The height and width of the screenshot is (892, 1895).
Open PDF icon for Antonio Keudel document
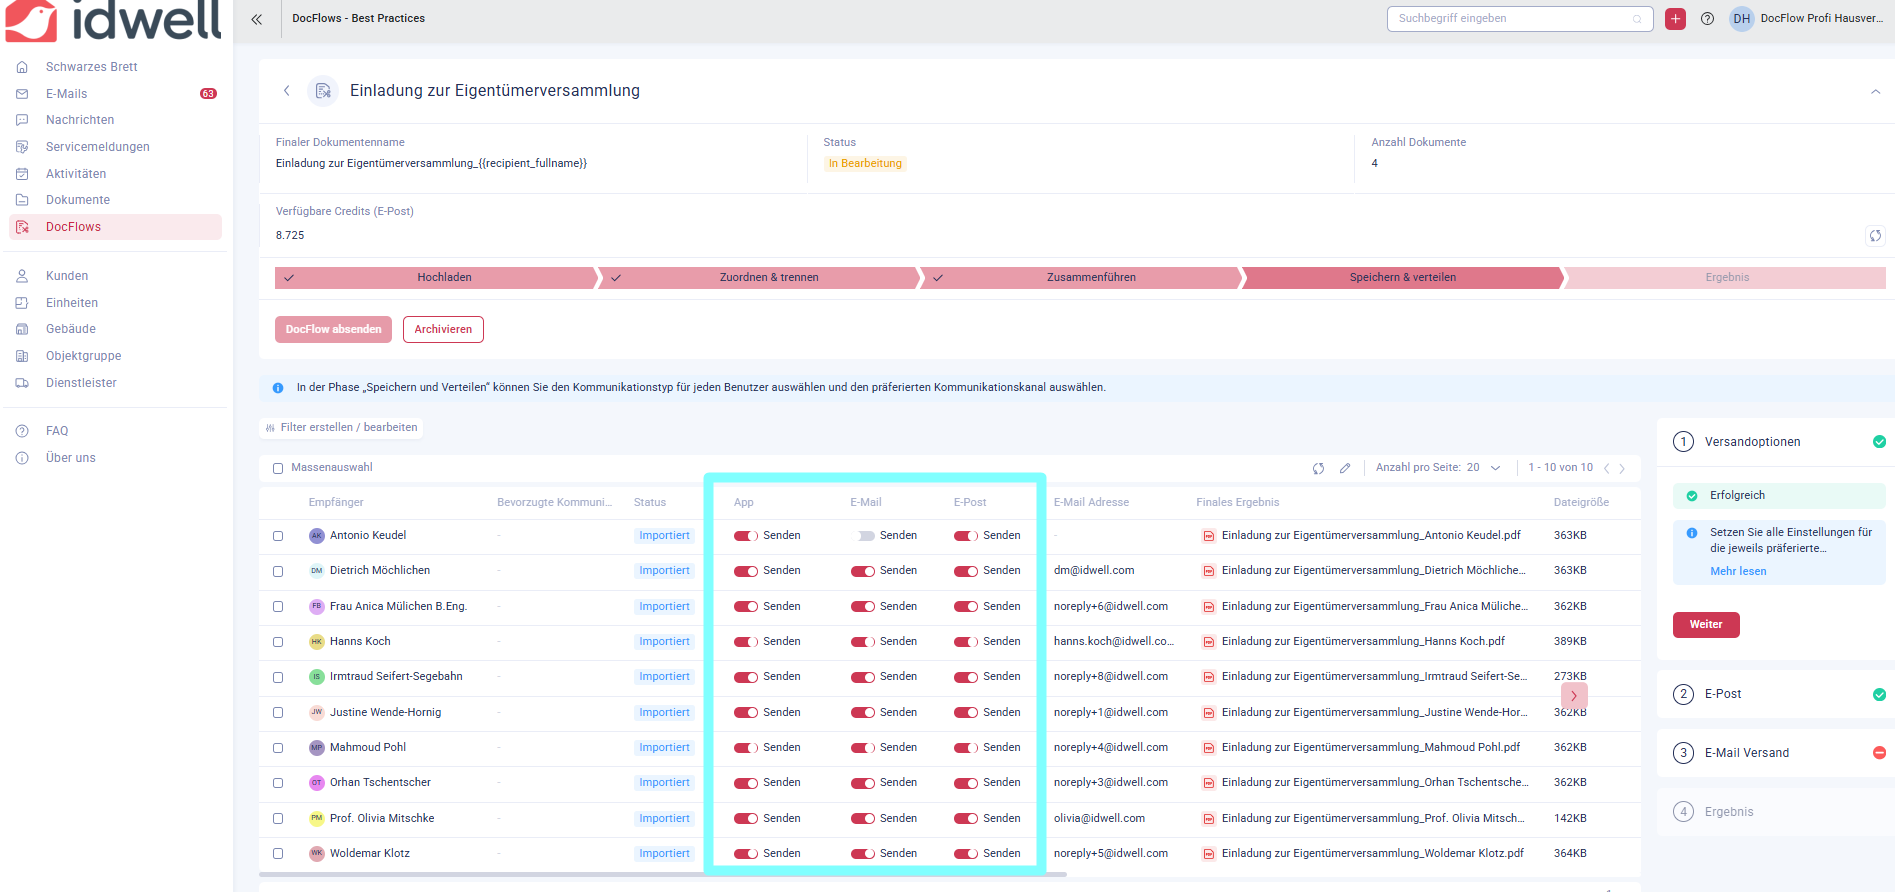click(x=1208, y=536)
